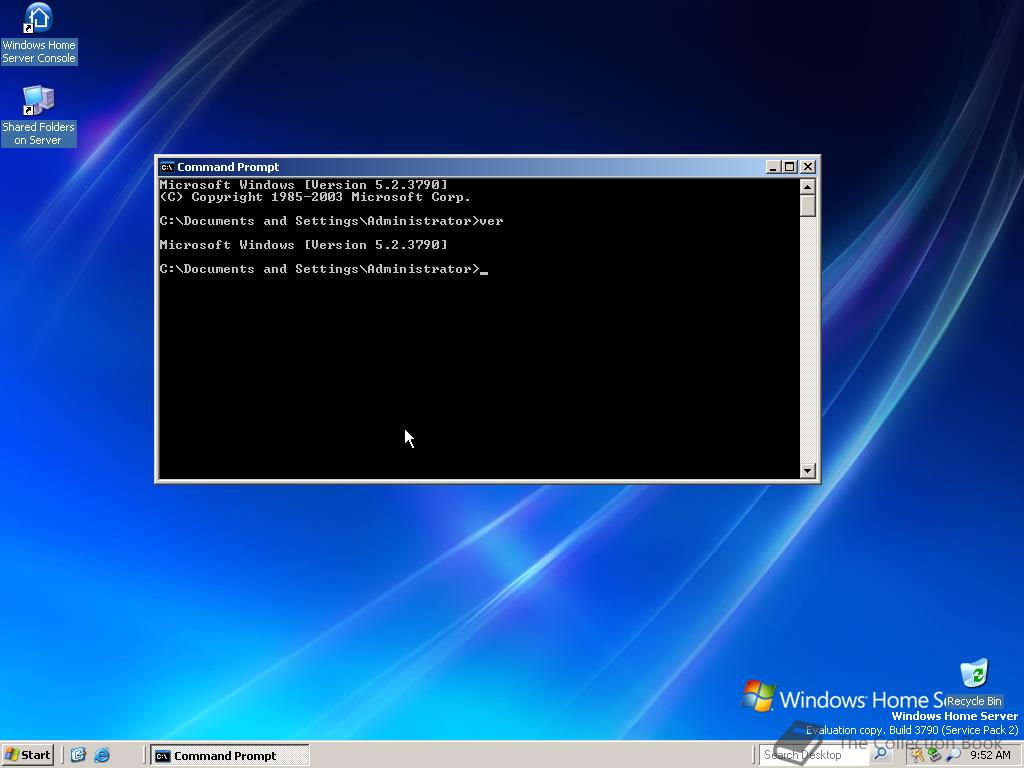Click the Start button
The width and height of the screenshot is (1024, 768).
coord(27,755)
